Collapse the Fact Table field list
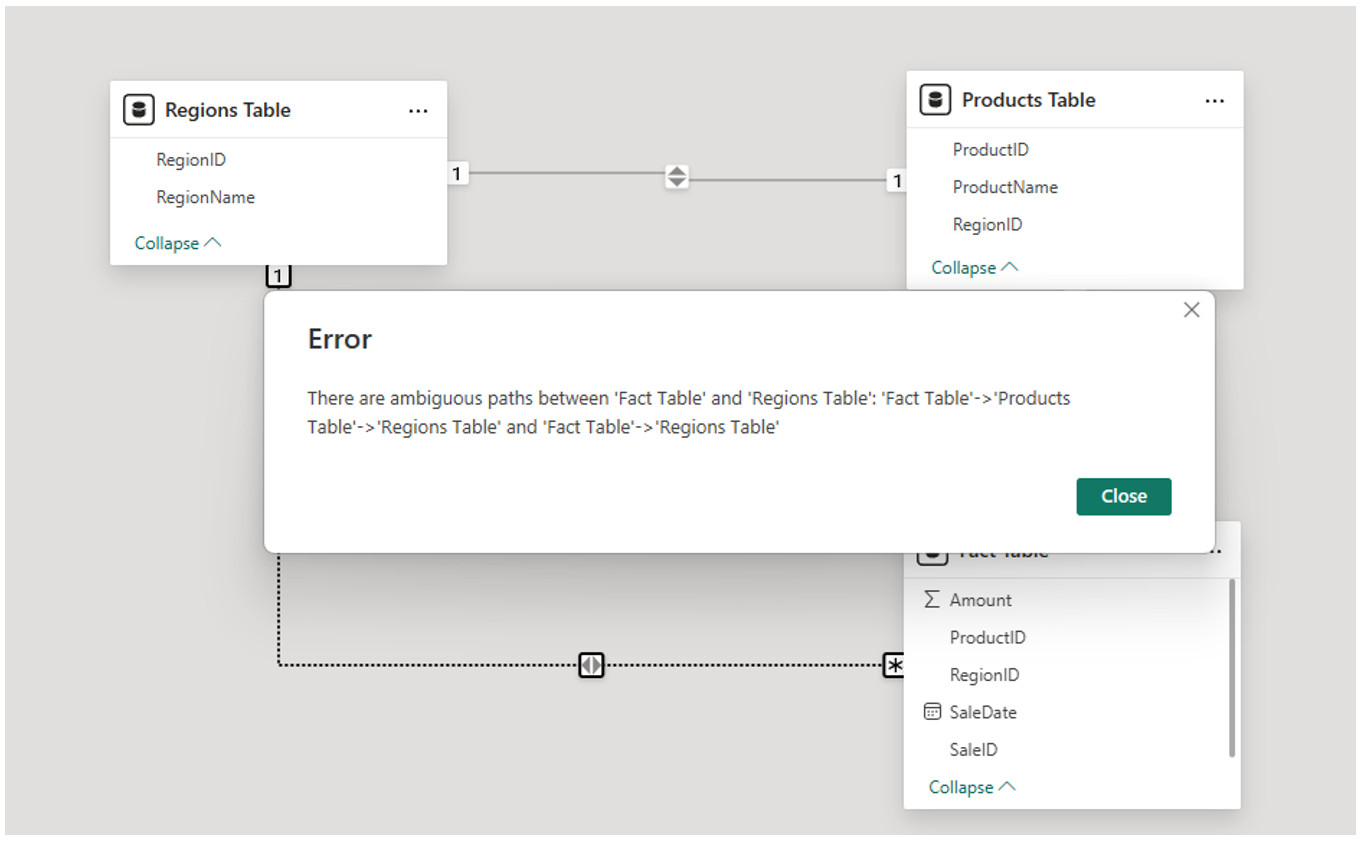Viewport: 1366px width, 842px height. point(971,787)
